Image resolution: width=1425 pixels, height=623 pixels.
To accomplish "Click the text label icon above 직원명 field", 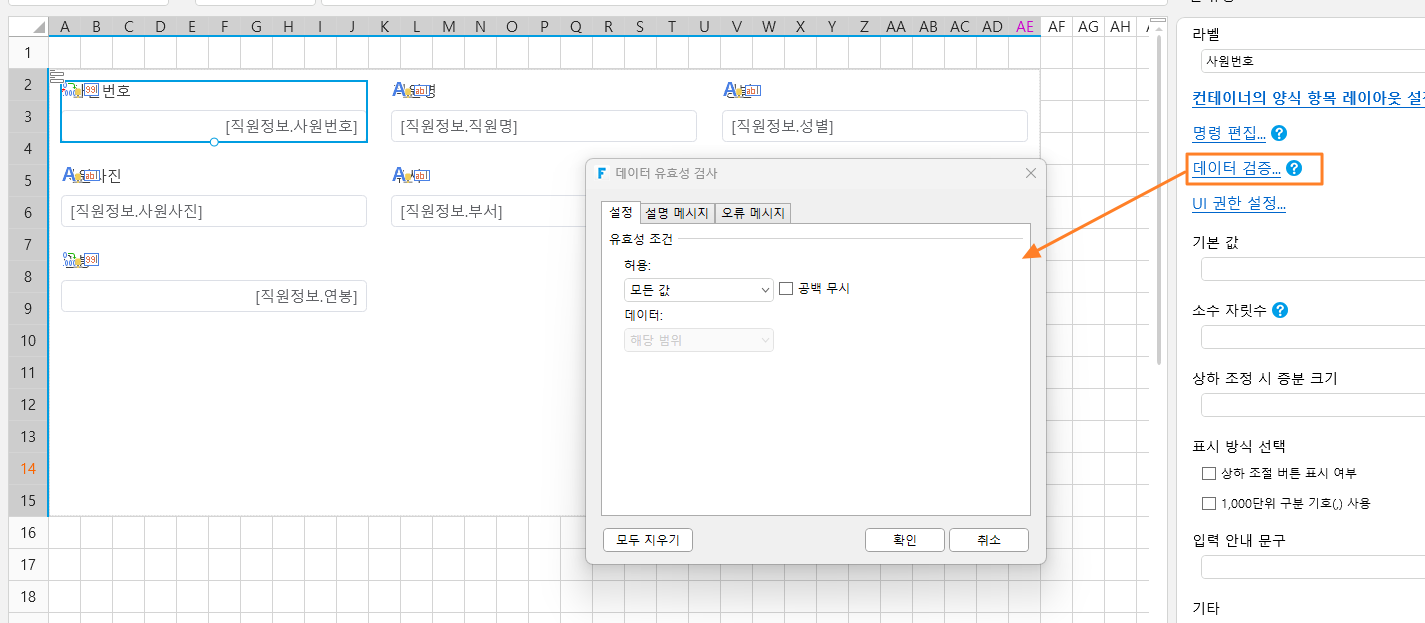I will 412,91.
